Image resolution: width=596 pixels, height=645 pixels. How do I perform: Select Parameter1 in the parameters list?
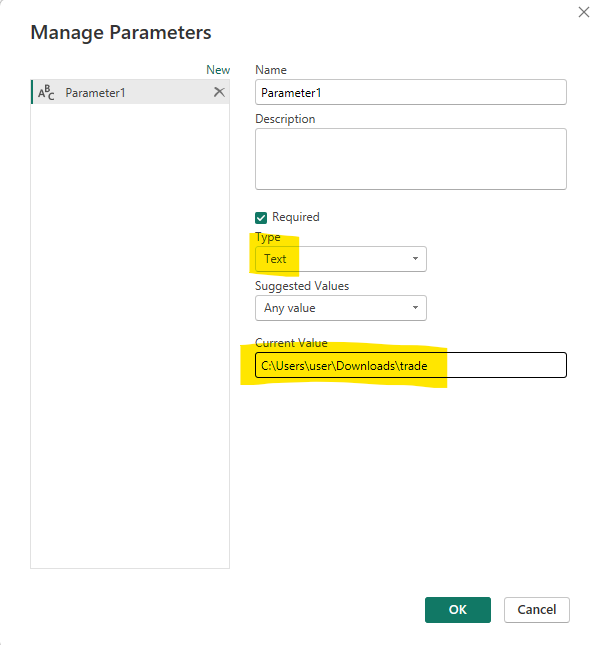[x=130, y=92]
